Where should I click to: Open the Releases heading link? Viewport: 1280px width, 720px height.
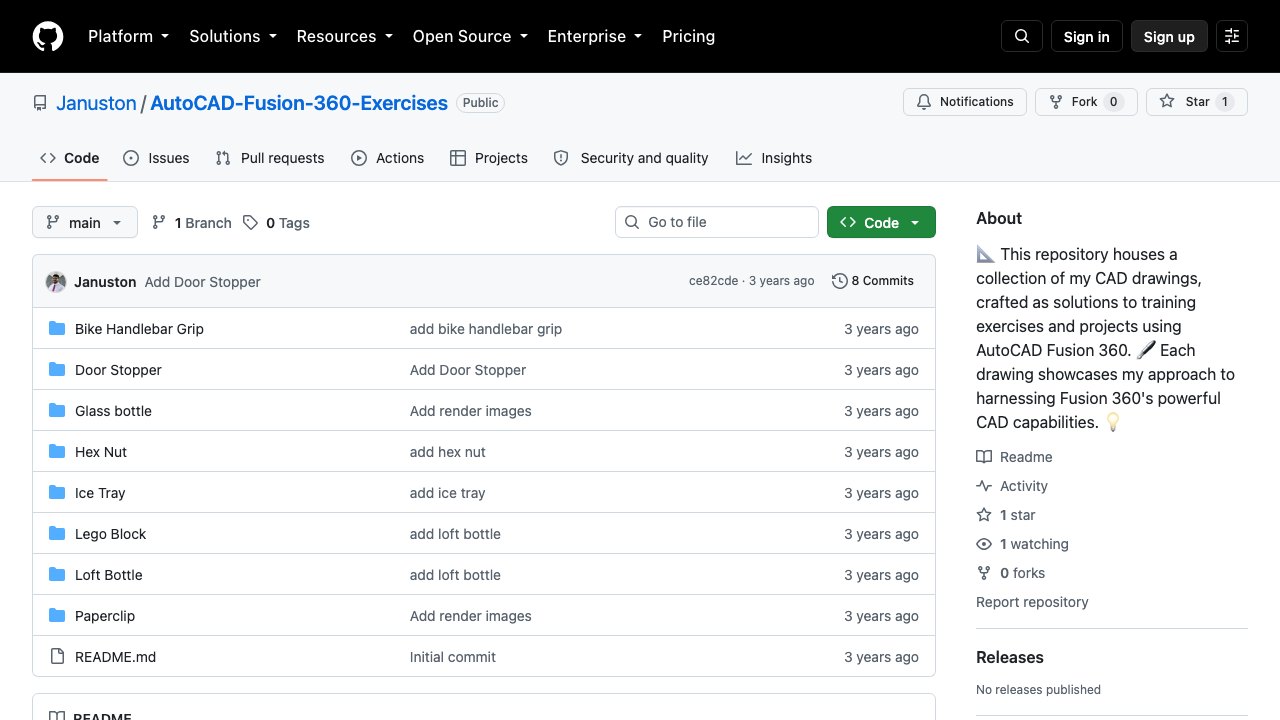click(1010, 657)
